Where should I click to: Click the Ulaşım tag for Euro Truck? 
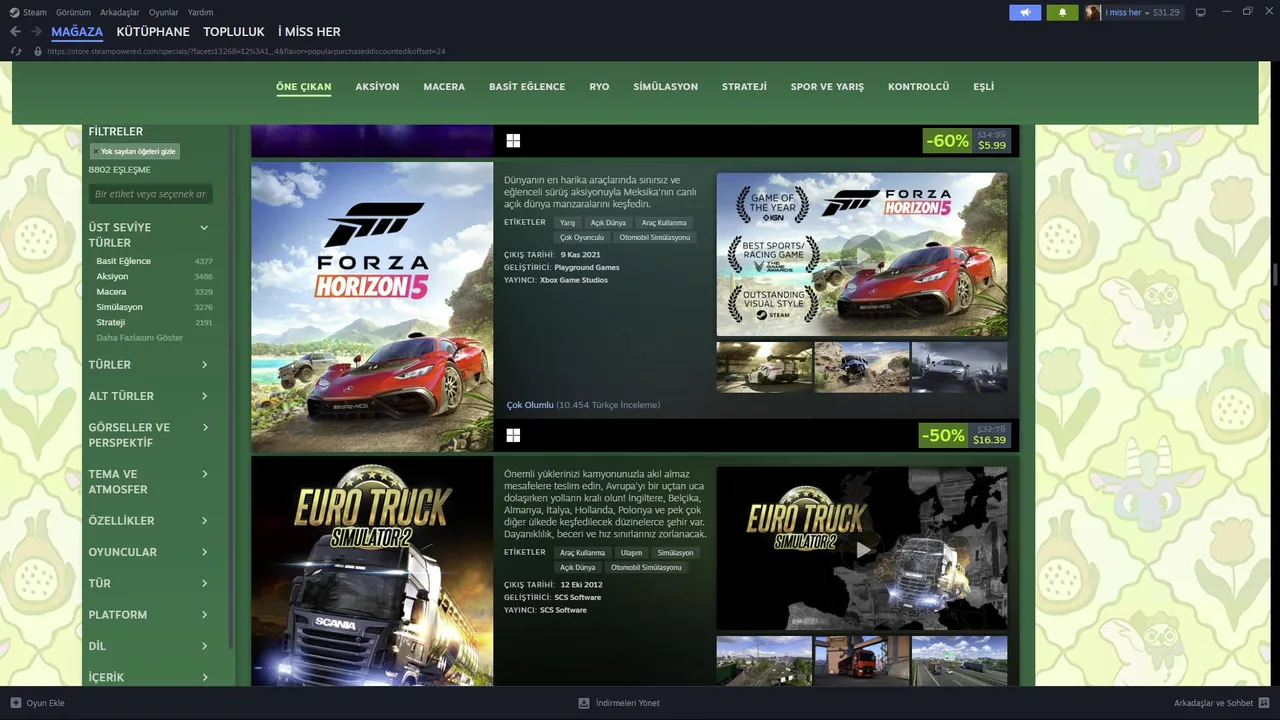[631, 553]
